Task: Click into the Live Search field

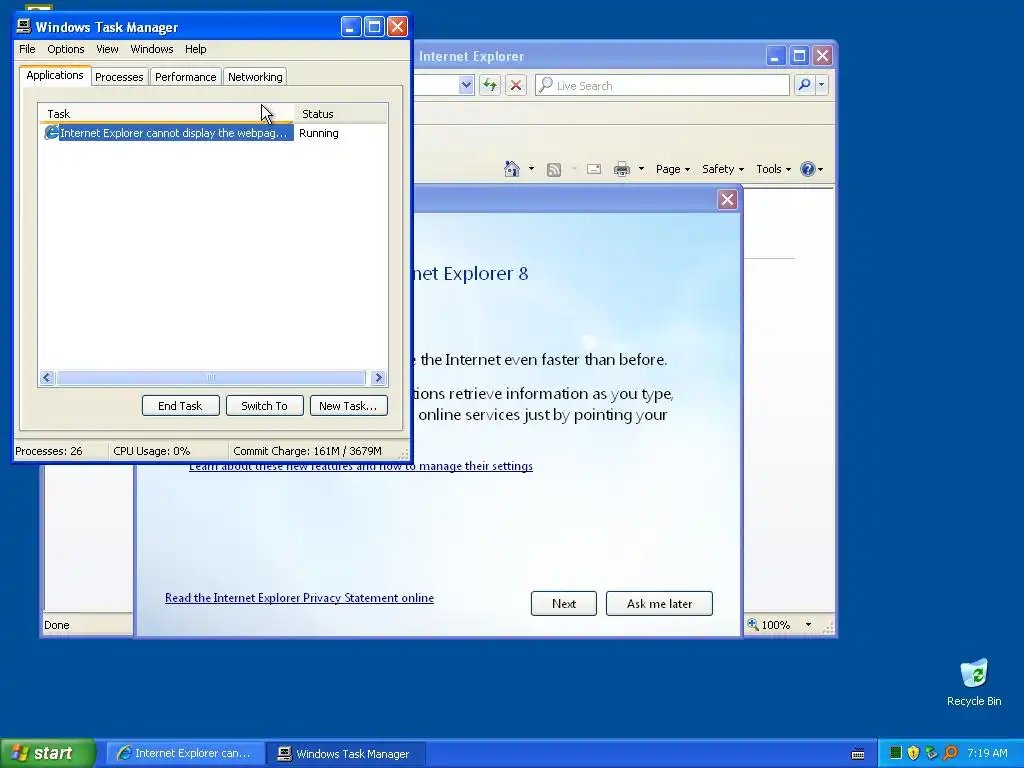Action: pos(662,85)
